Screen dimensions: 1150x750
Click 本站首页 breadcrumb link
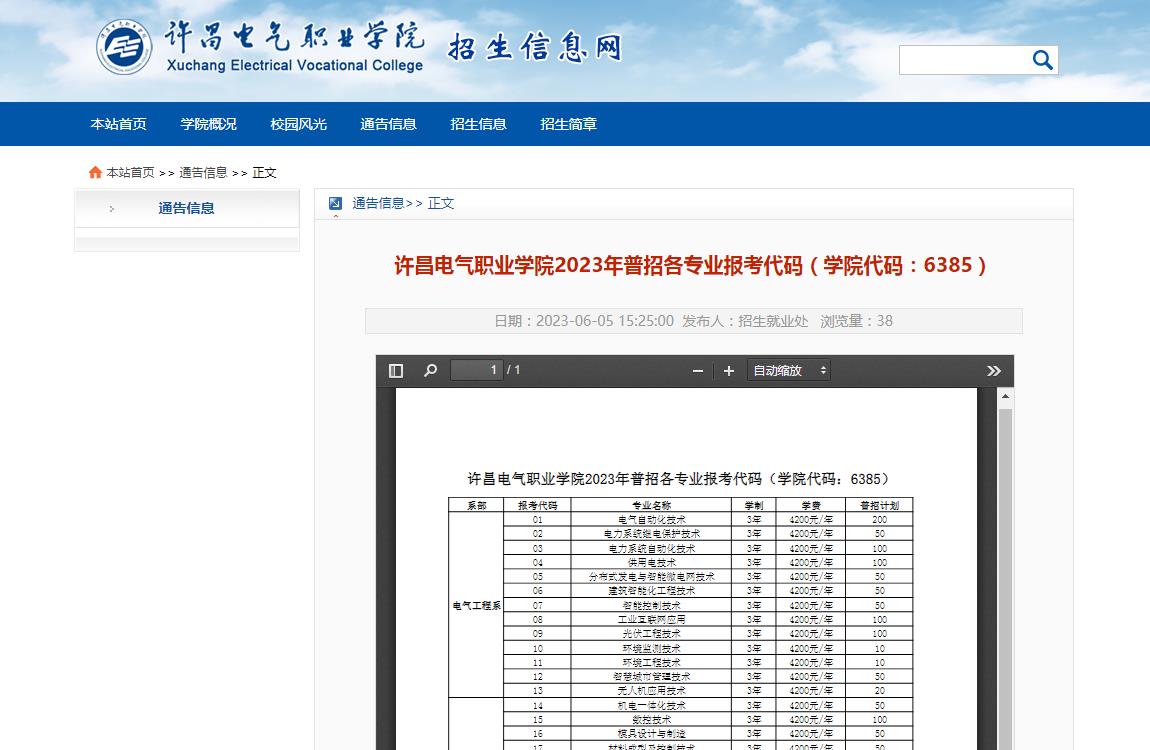click(x=131, y=172)
